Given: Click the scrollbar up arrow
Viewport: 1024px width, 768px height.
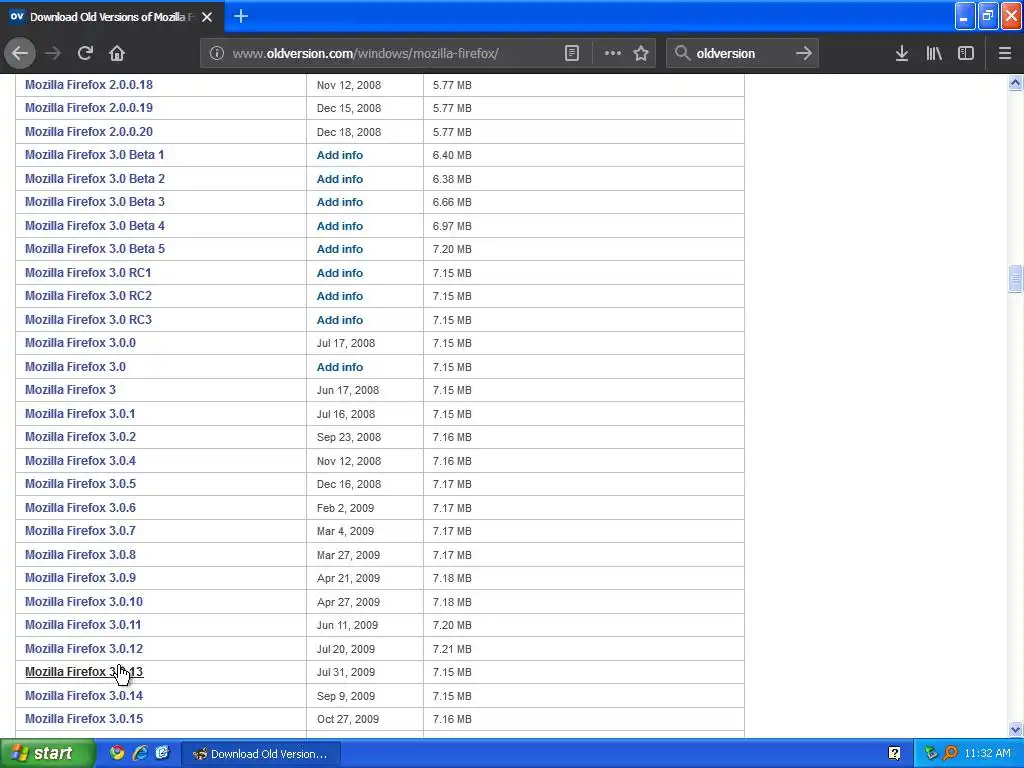Looking at the screenshot, I should click(x=1015, y=82).
